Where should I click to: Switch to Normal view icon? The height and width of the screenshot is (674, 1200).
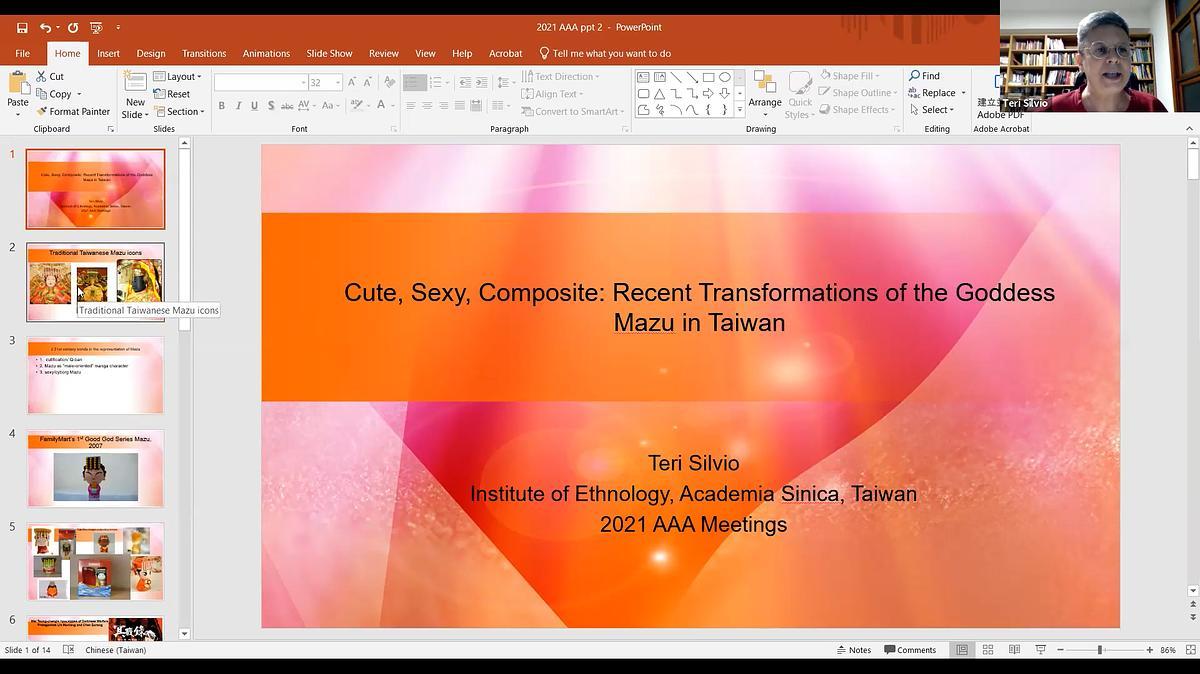tap(962, 650)
